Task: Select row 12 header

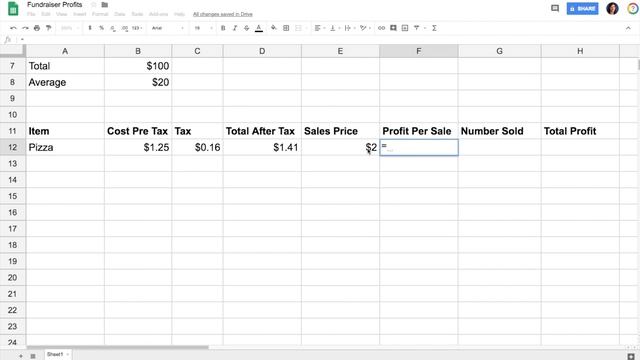Action: point(13,147)
